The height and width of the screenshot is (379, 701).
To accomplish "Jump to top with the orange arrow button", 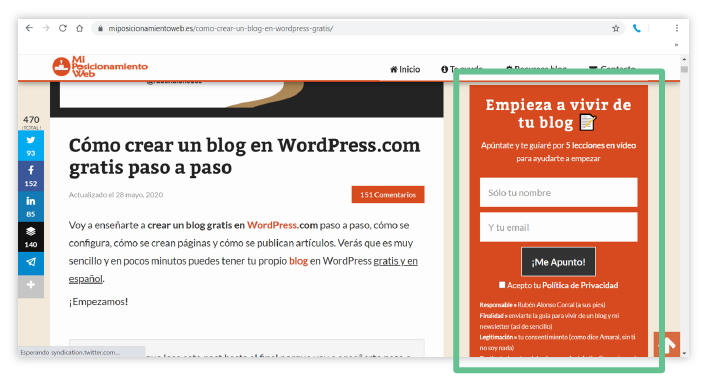I will coord(667,344).
